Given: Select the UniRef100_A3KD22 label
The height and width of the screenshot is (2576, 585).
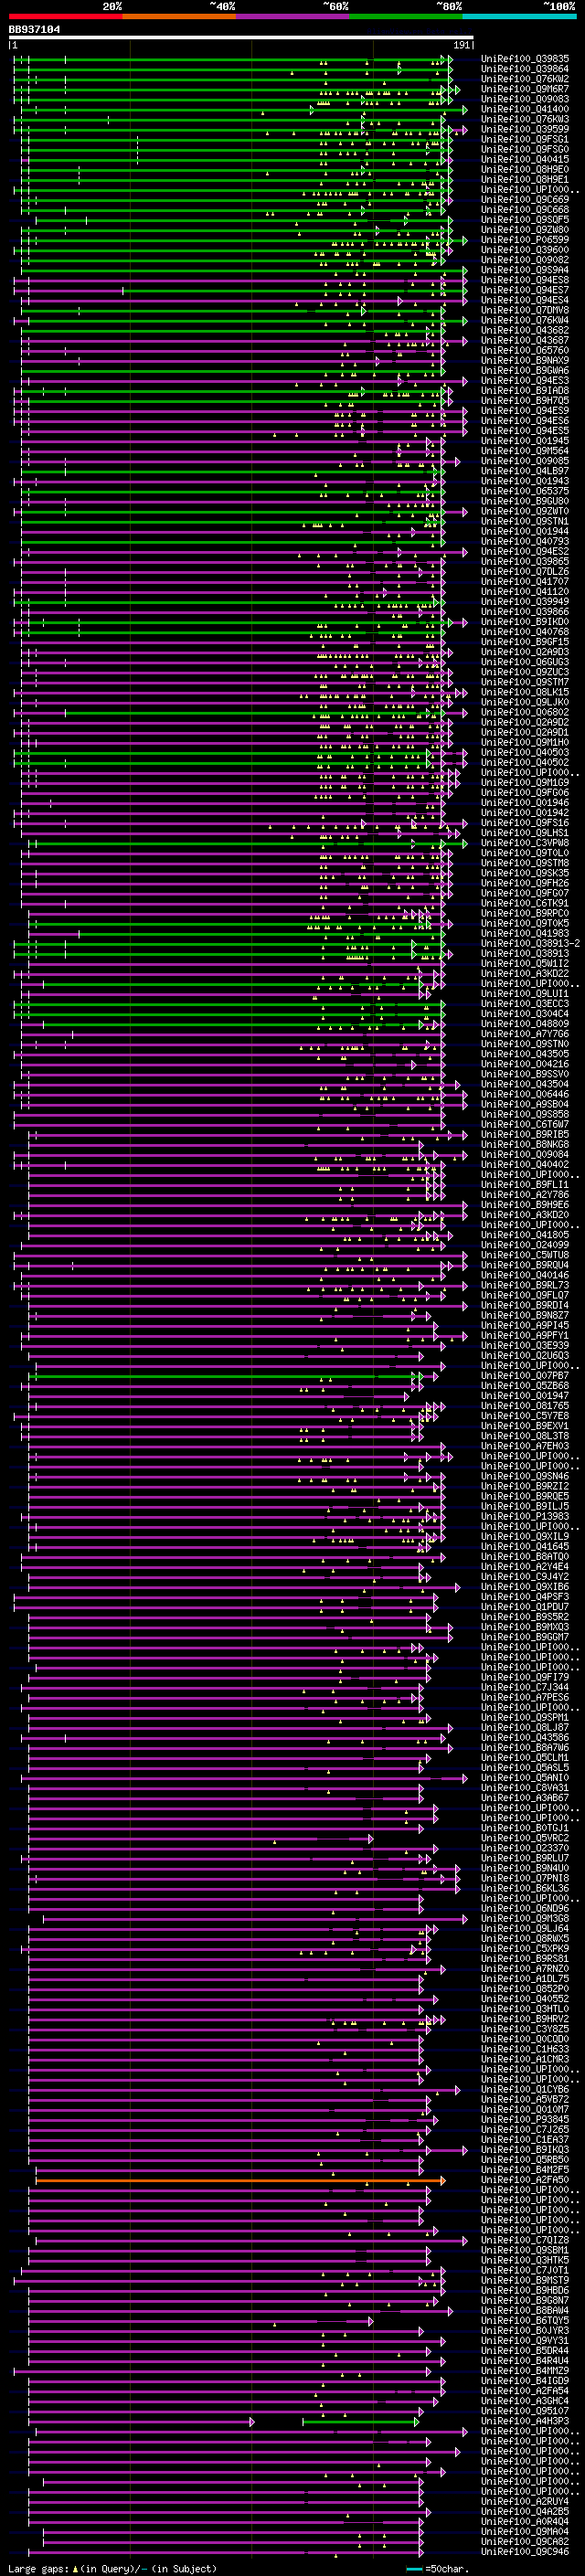Looking at the screenshot, I should [x=525, y=973].
